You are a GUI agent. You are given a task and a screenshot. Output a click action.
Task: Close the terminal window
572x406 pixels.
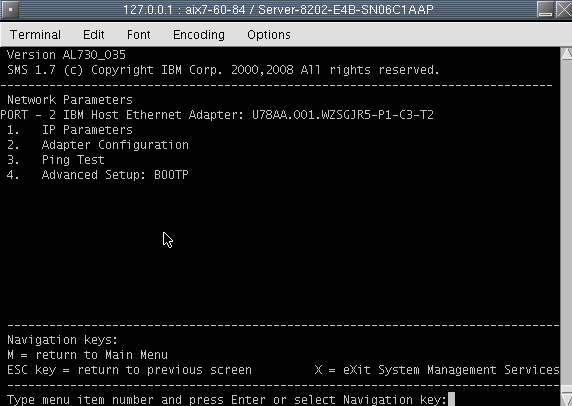point(563,9)
